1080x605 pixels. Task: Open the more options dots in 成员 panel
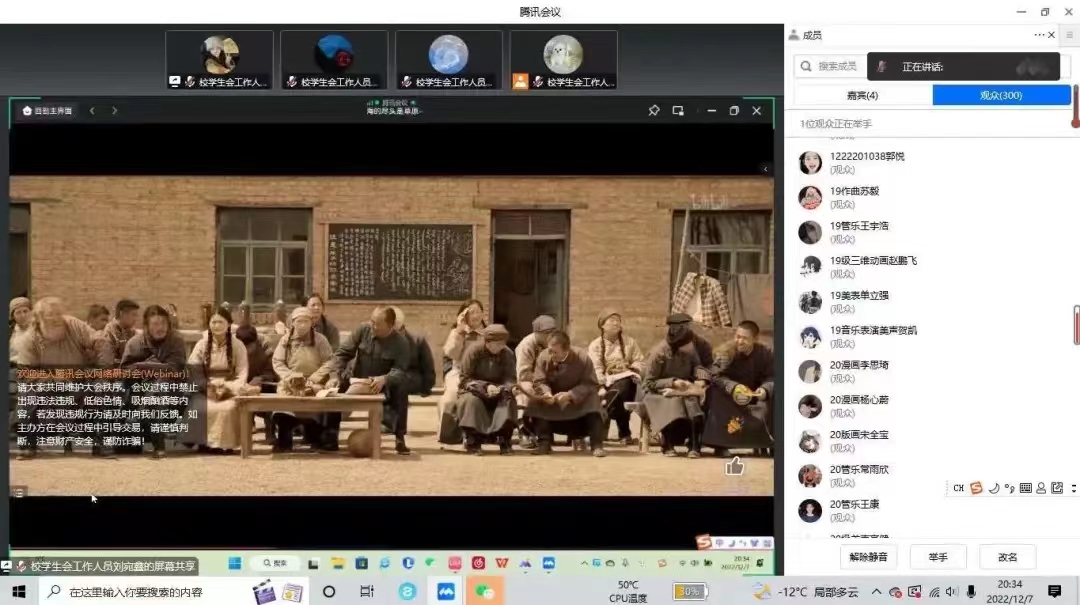coord(1039,35)
